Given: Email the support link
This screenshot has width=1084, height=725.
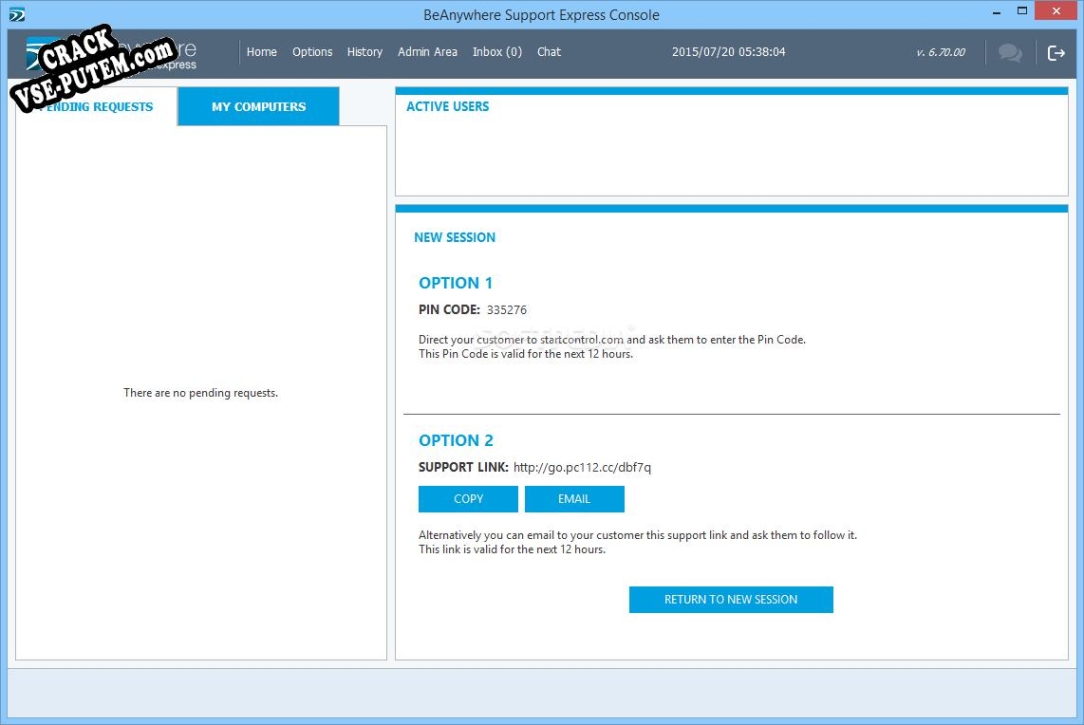Looking at the screenshot, I should 574,499.
